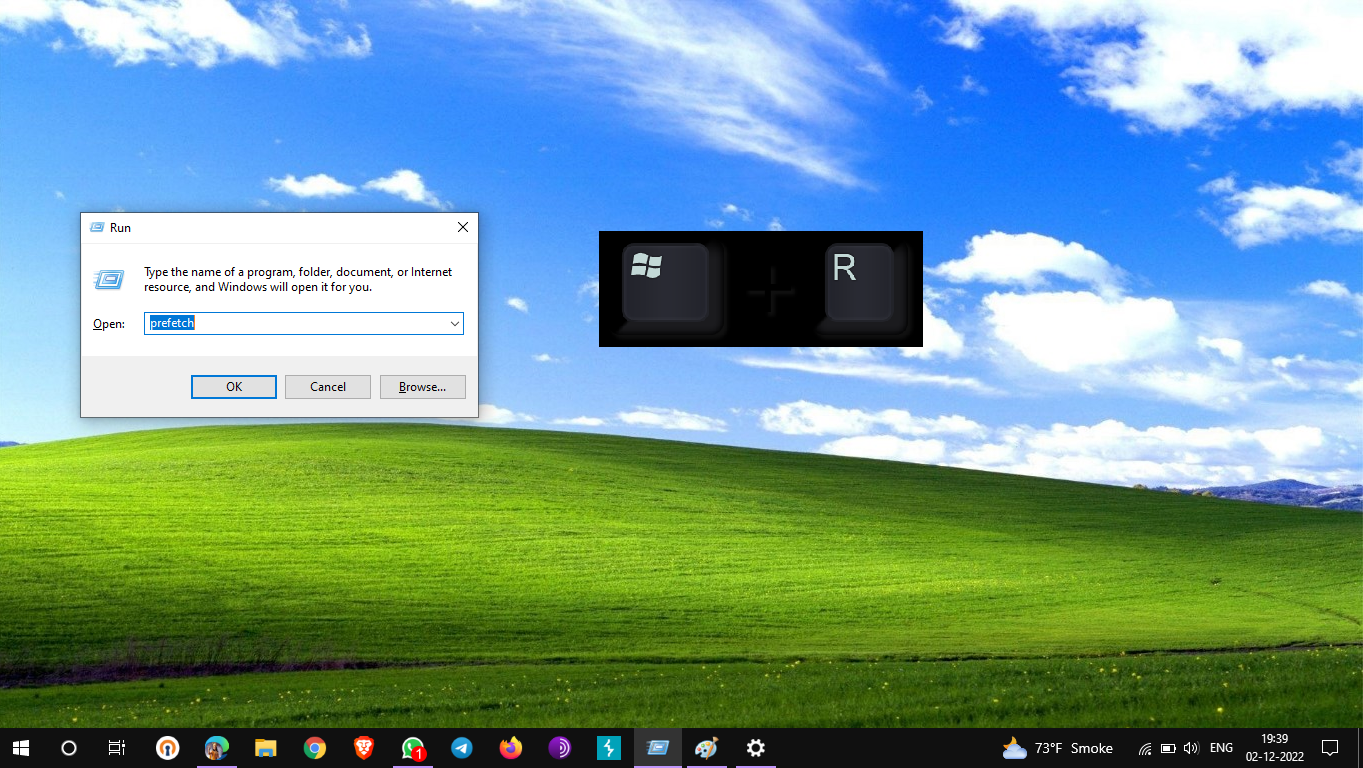The height and width of the screenshot is (768, 1363).
Task: Launch the orange headphone app on taskbar
Action: coord(168,748)
